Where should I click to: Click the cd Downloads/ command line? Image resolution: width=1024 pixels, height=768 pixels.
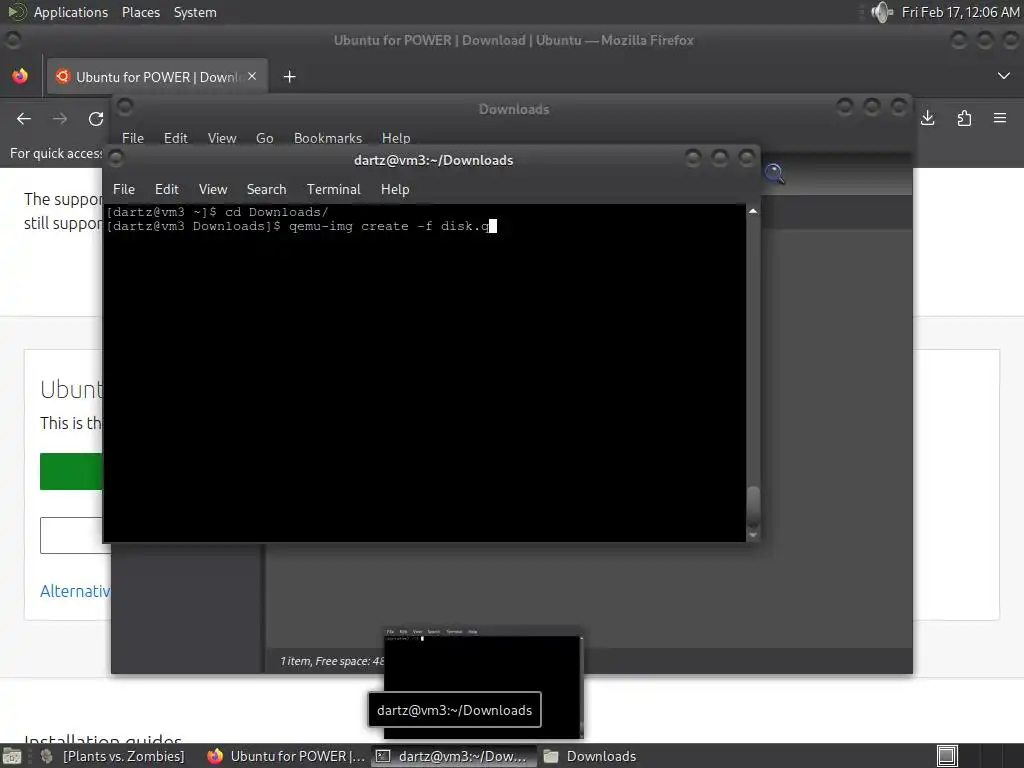pos(217,212)
